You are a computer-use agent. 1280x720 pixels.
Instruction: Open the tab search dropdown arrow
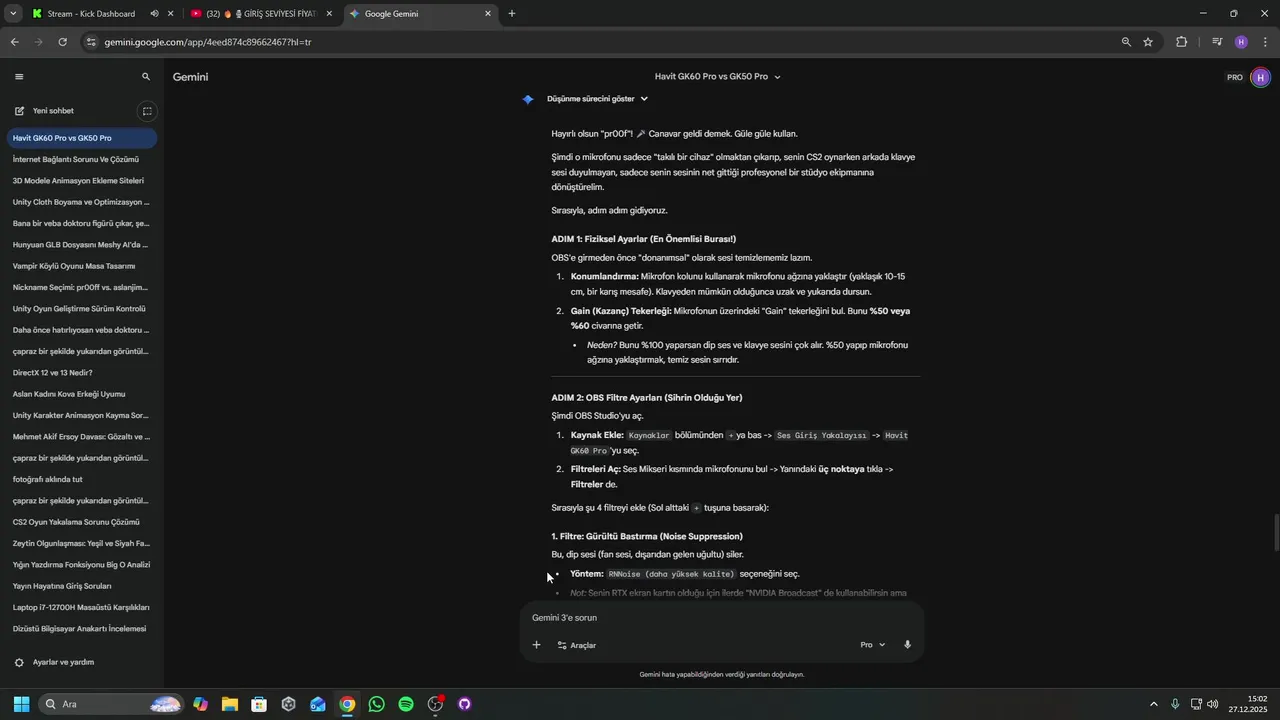13,14
